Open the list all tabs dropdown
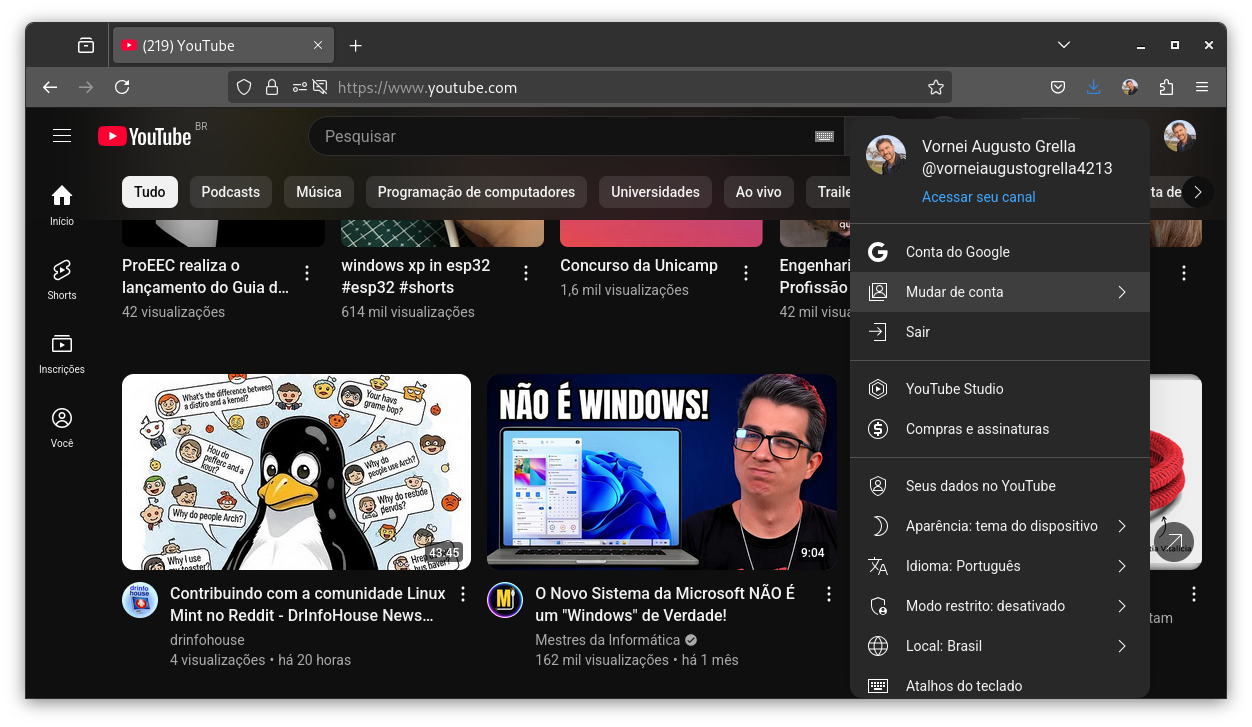This screenshot has height=727, width=1252. pos(1064,45)
